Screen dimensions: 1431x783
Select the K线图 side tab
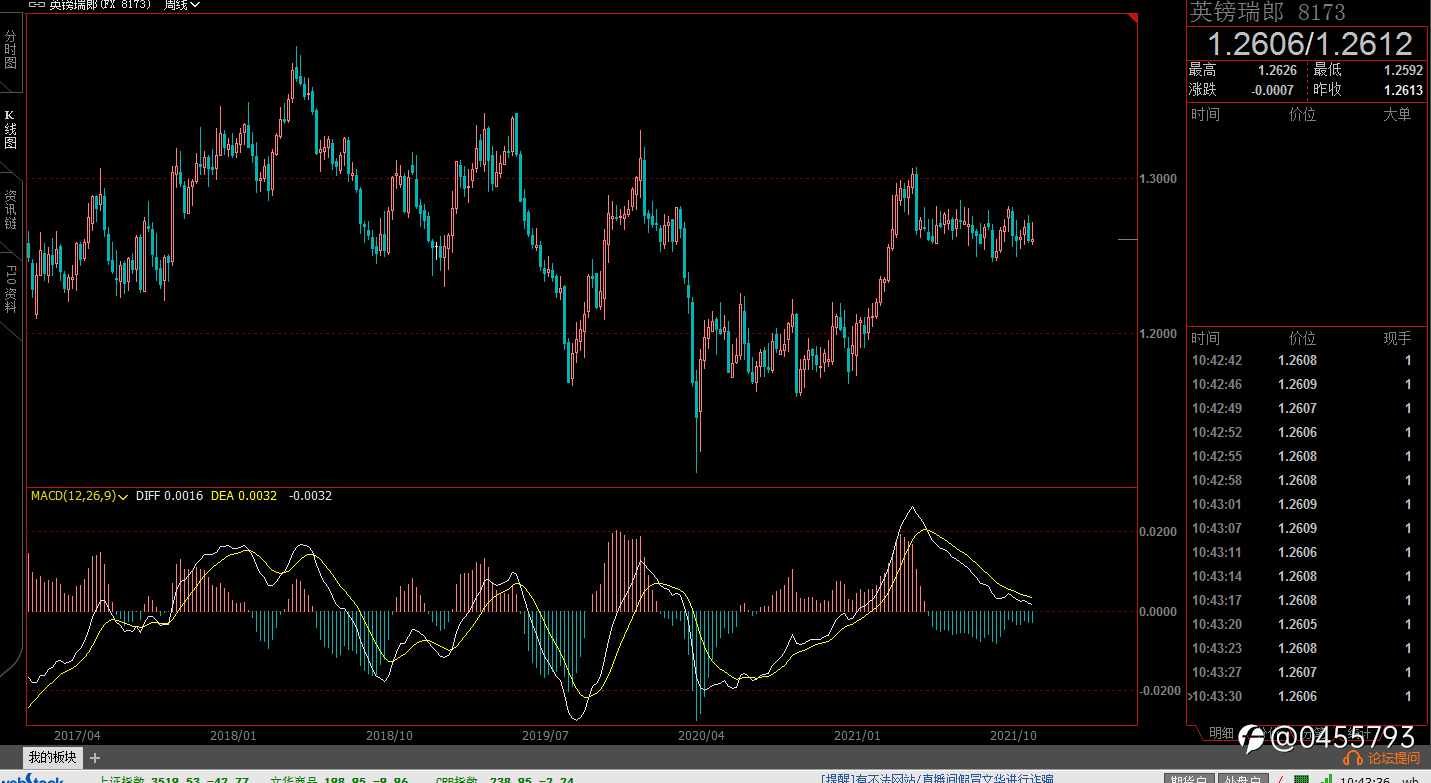pos(11,129)
